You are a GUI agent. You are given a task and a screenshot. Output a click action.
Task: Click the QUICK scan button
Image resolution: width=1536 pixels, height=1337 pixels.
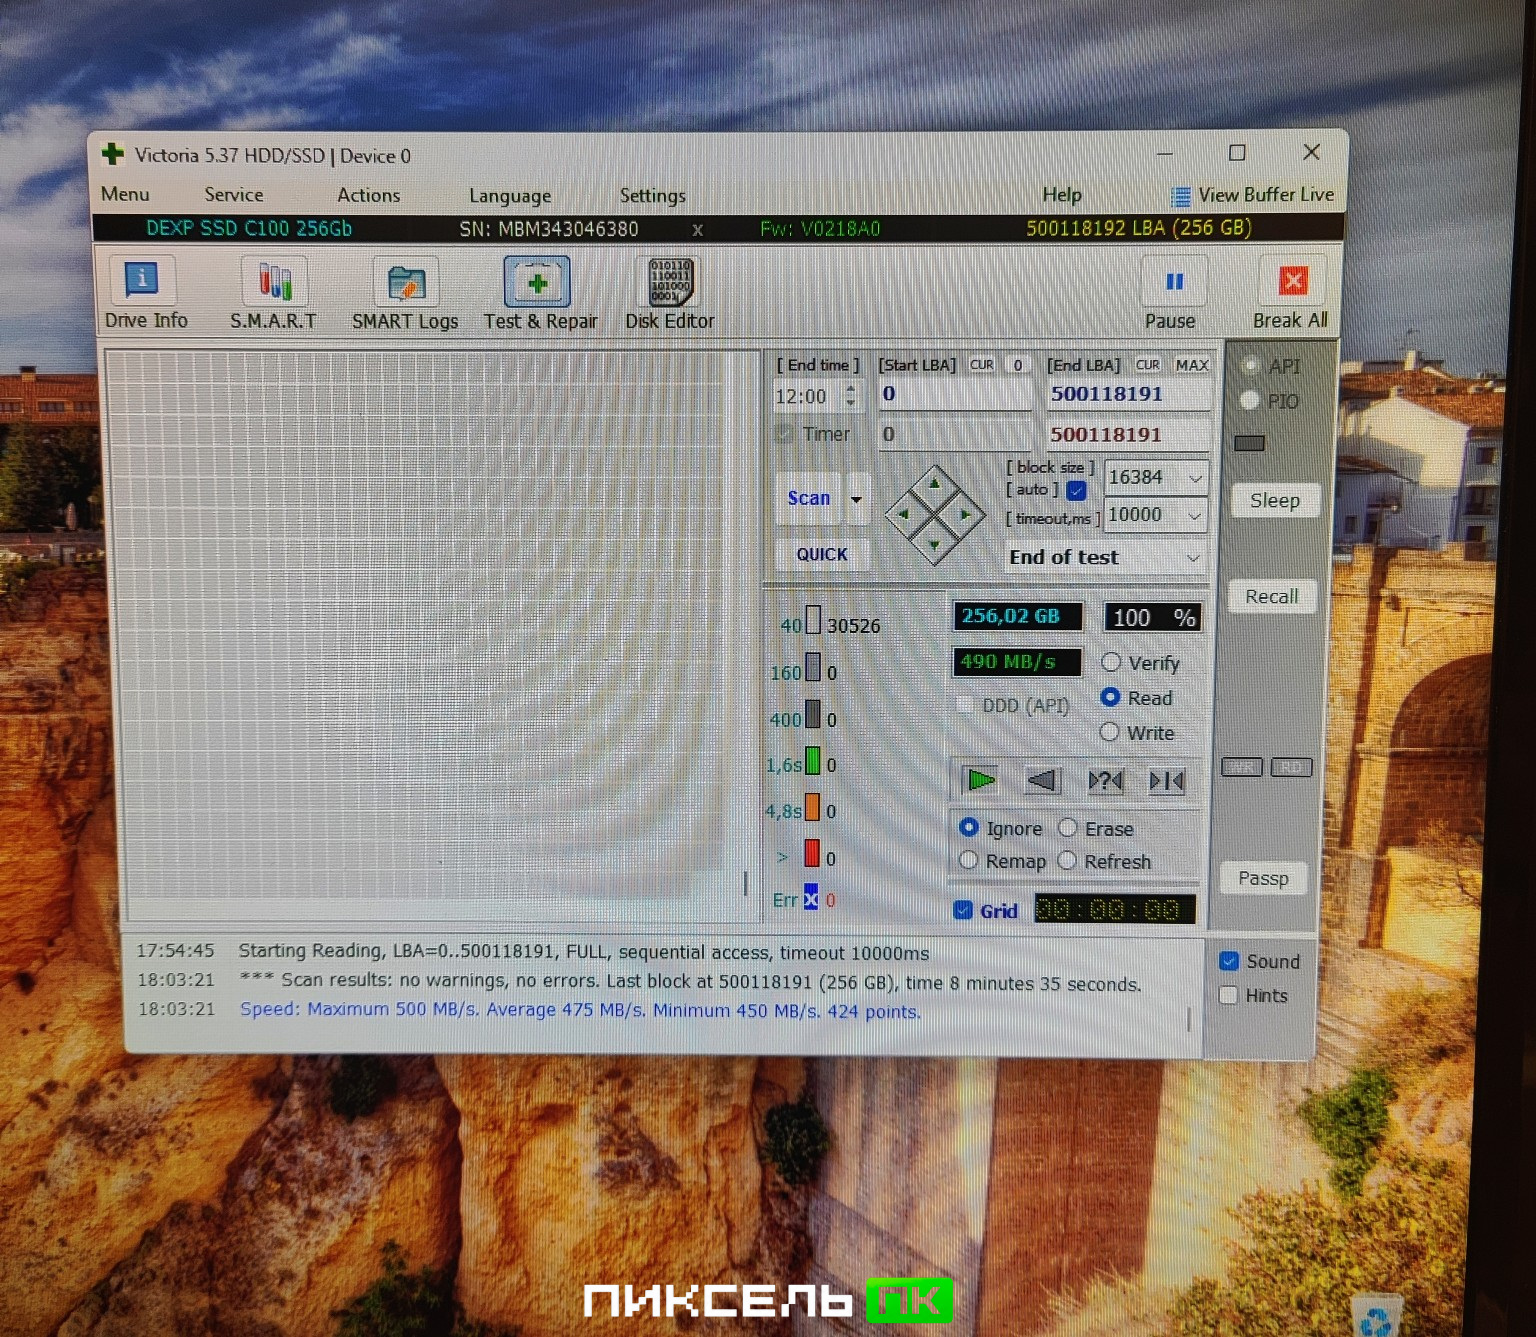point(822,554)
